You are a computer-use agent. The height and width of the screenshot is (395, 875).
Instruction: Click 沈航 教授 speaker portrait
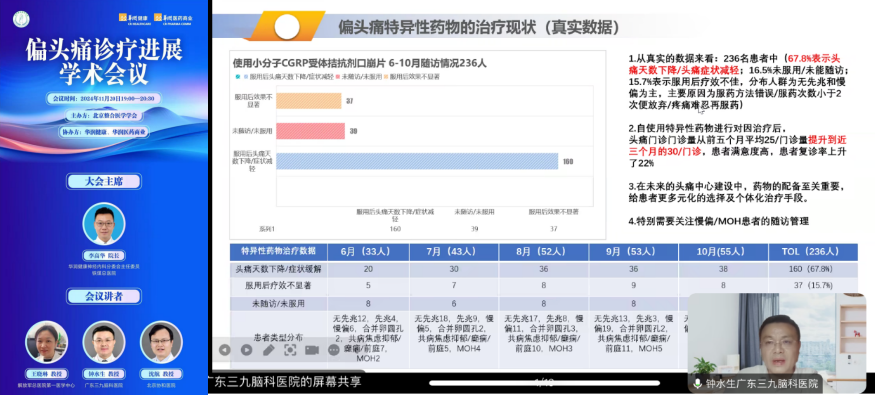coord(161,342)
